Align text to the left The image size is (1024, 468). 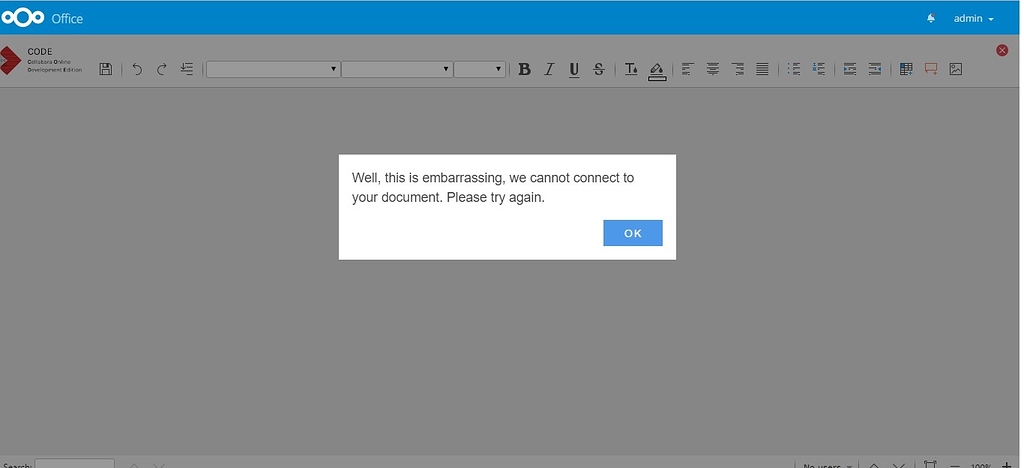pyautogui.click(x=687, y=69)
